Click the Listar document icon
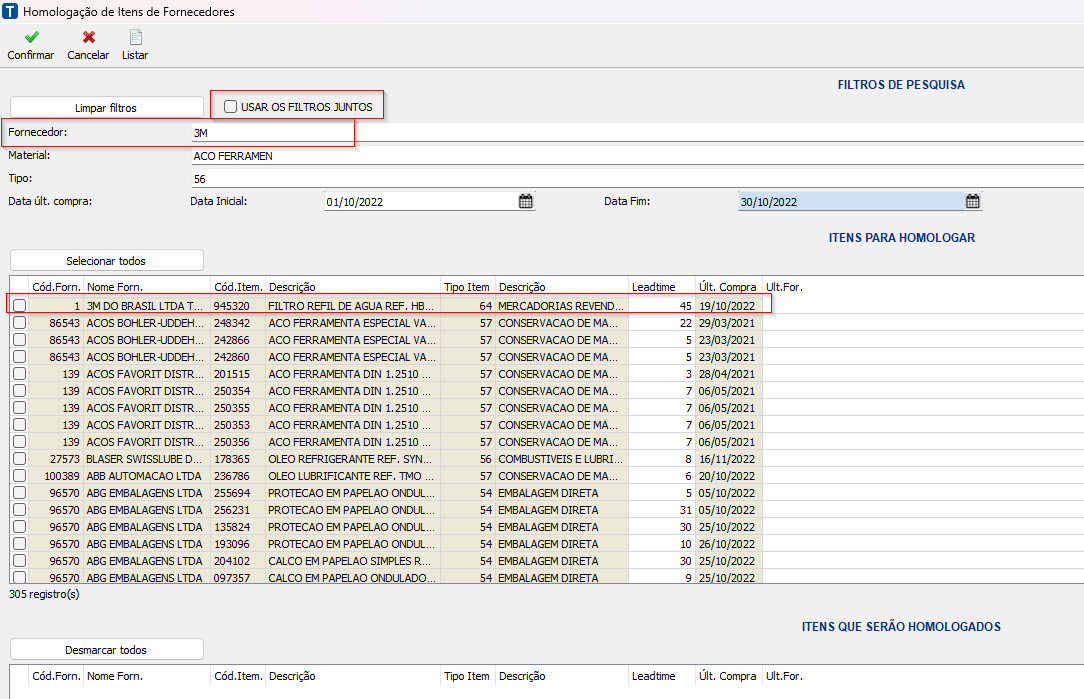 coord(135,37)
